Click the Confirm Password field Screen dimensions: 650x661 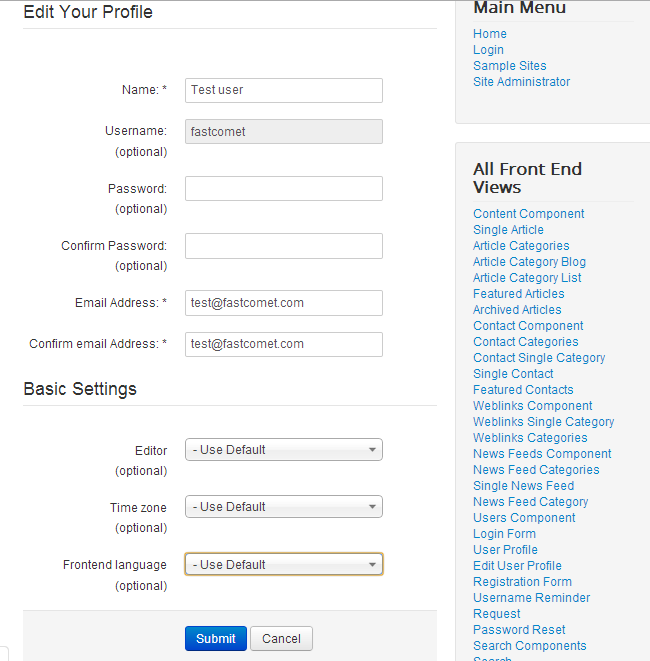pos(283,246)
